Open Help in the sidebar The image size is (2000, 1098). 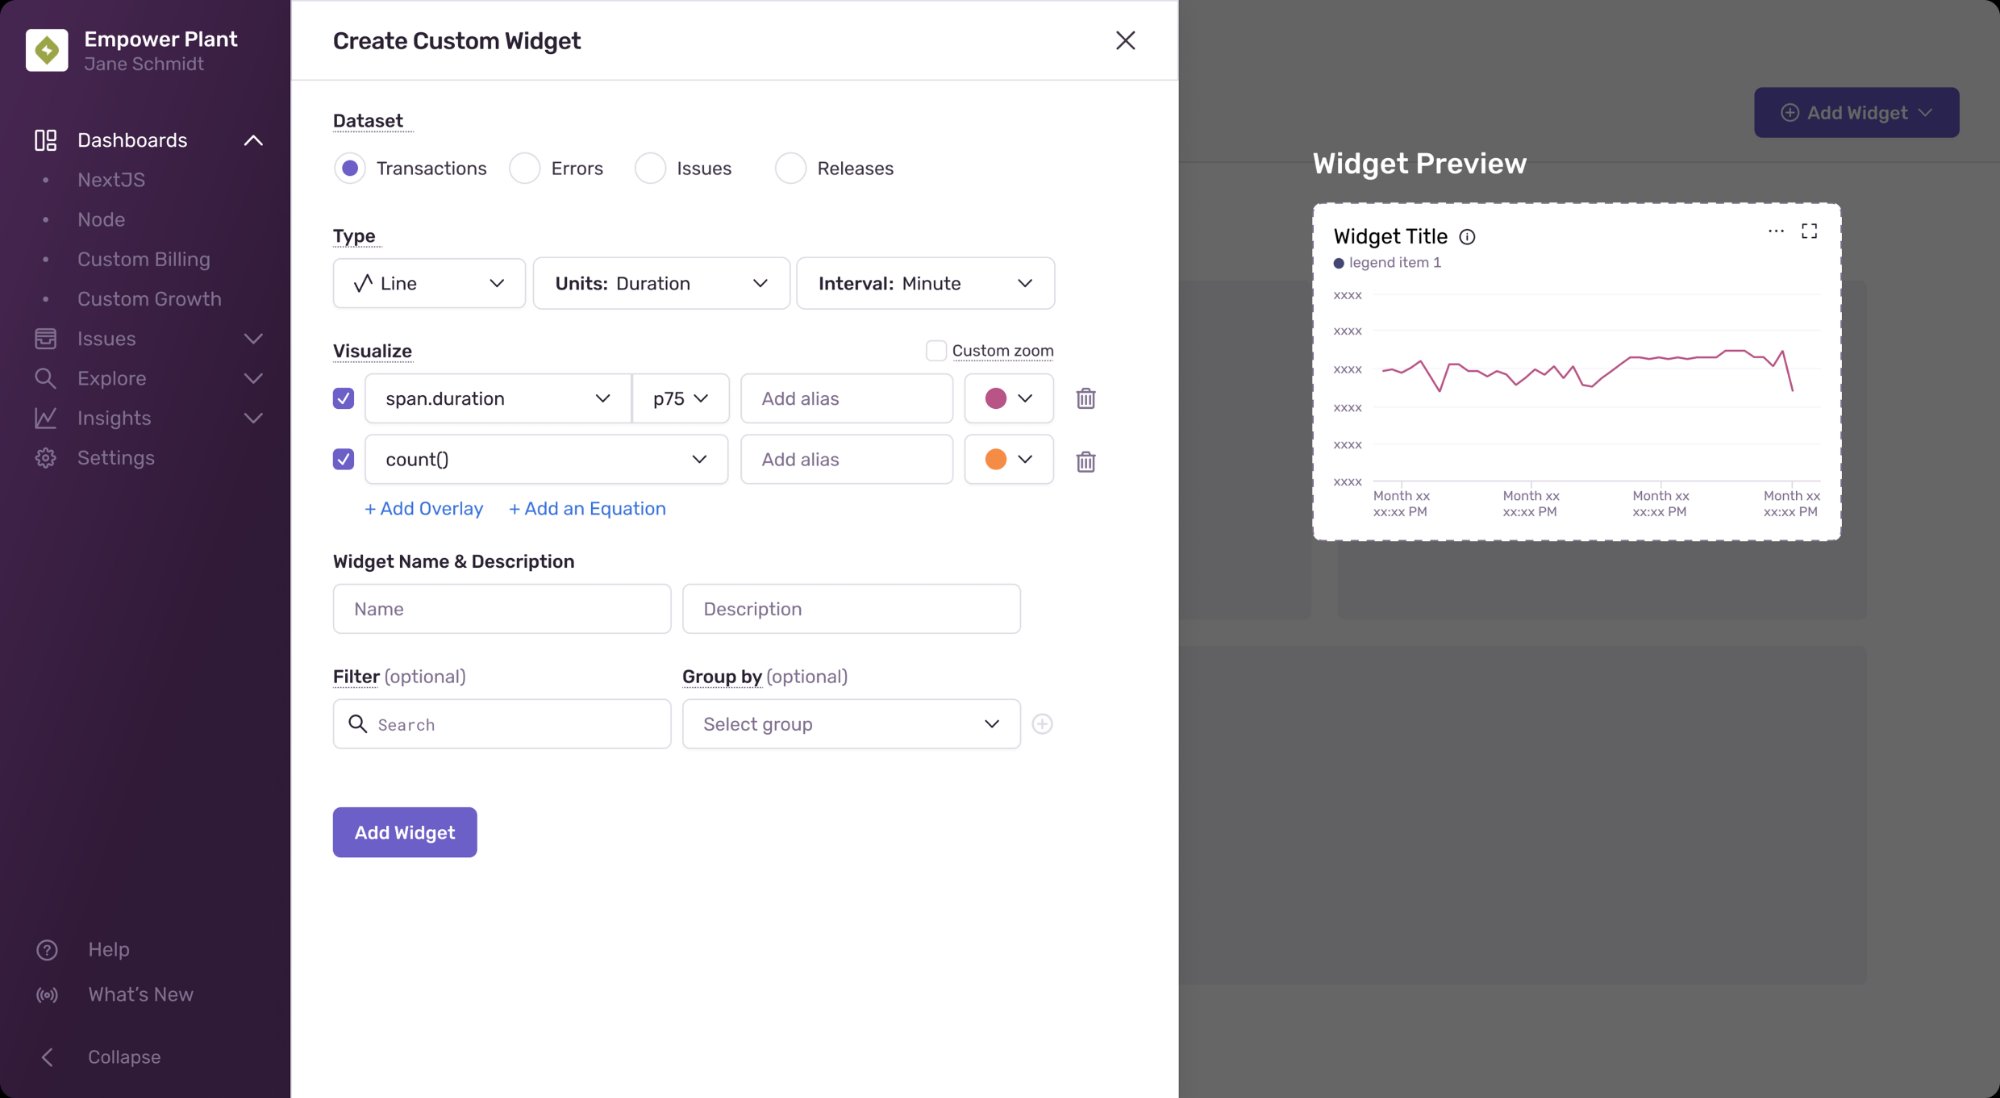[x=108, y=949]
